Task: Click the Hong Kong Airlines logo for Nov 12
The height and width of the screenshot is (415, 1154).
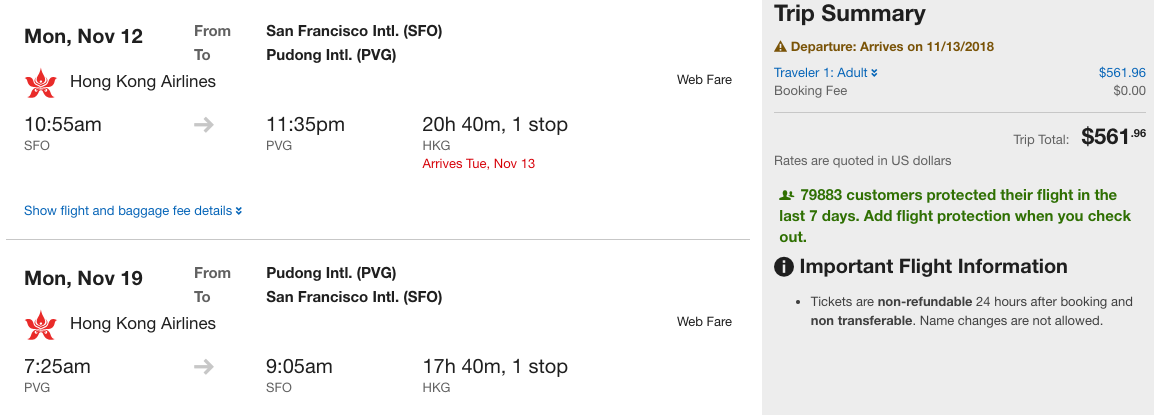Action: point(41,82)
